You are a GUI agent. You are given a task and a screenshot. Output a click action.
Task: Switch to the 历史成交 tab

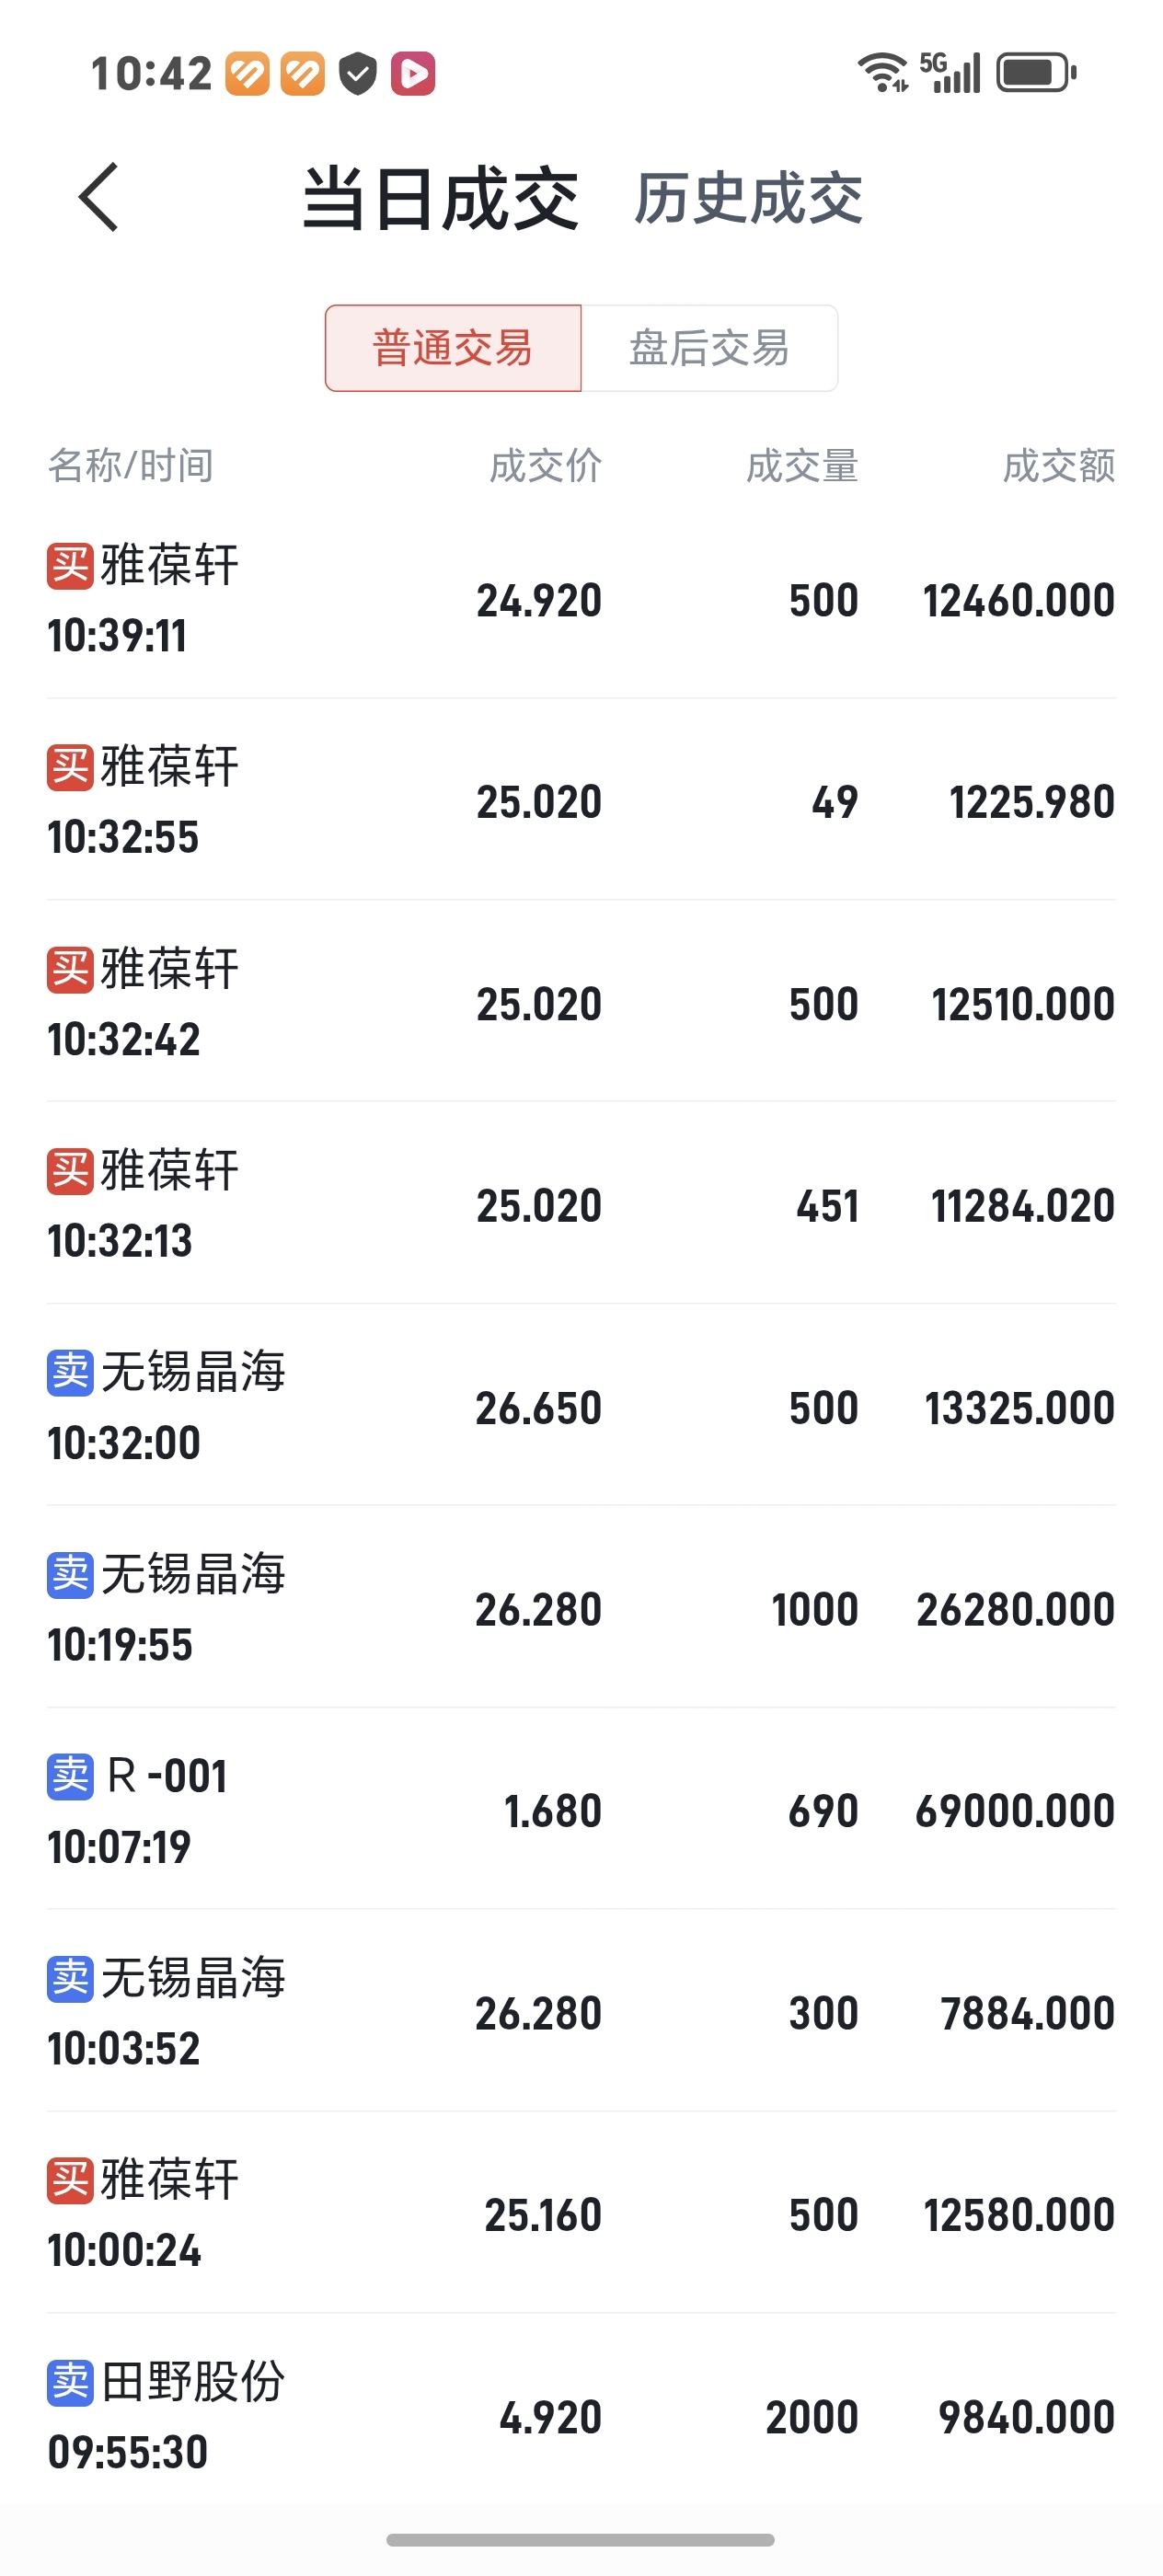(748, 198)
